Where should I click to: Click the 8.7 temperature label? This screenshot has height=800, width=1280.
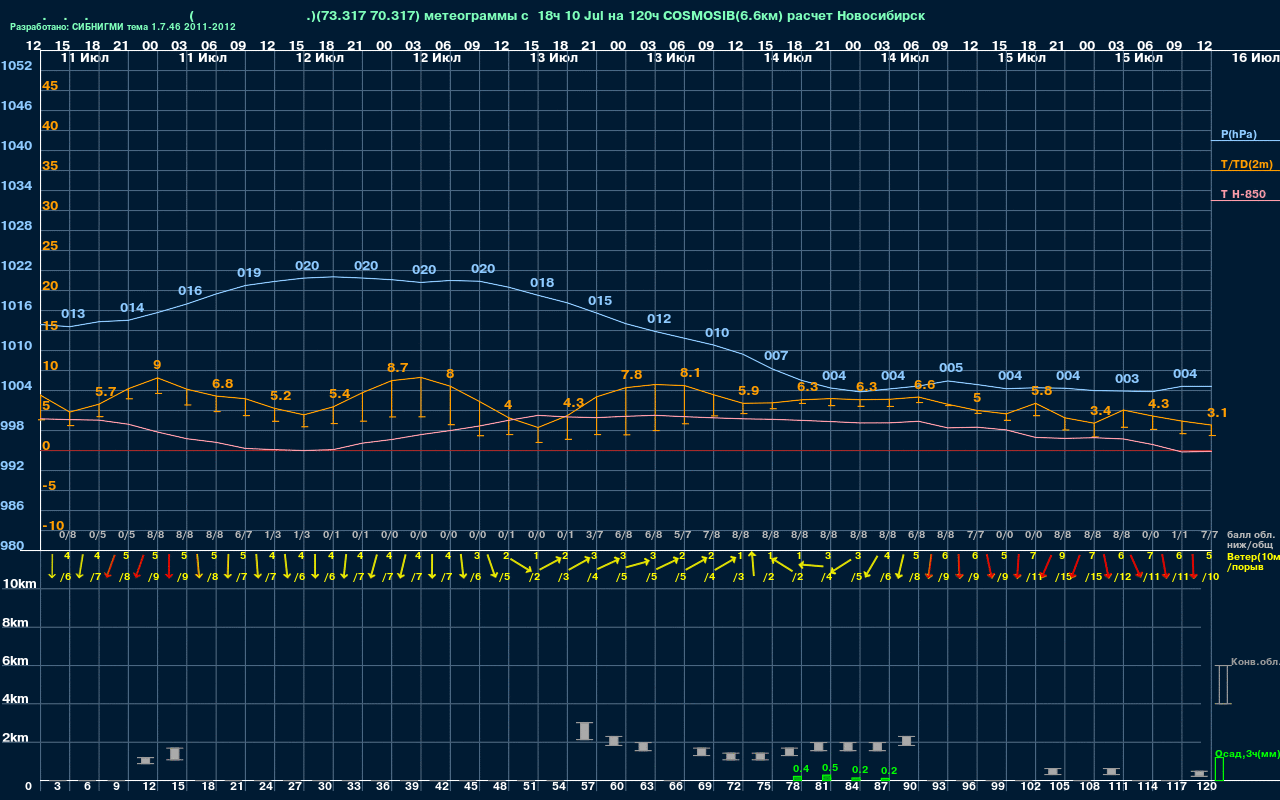pos(397,368)
